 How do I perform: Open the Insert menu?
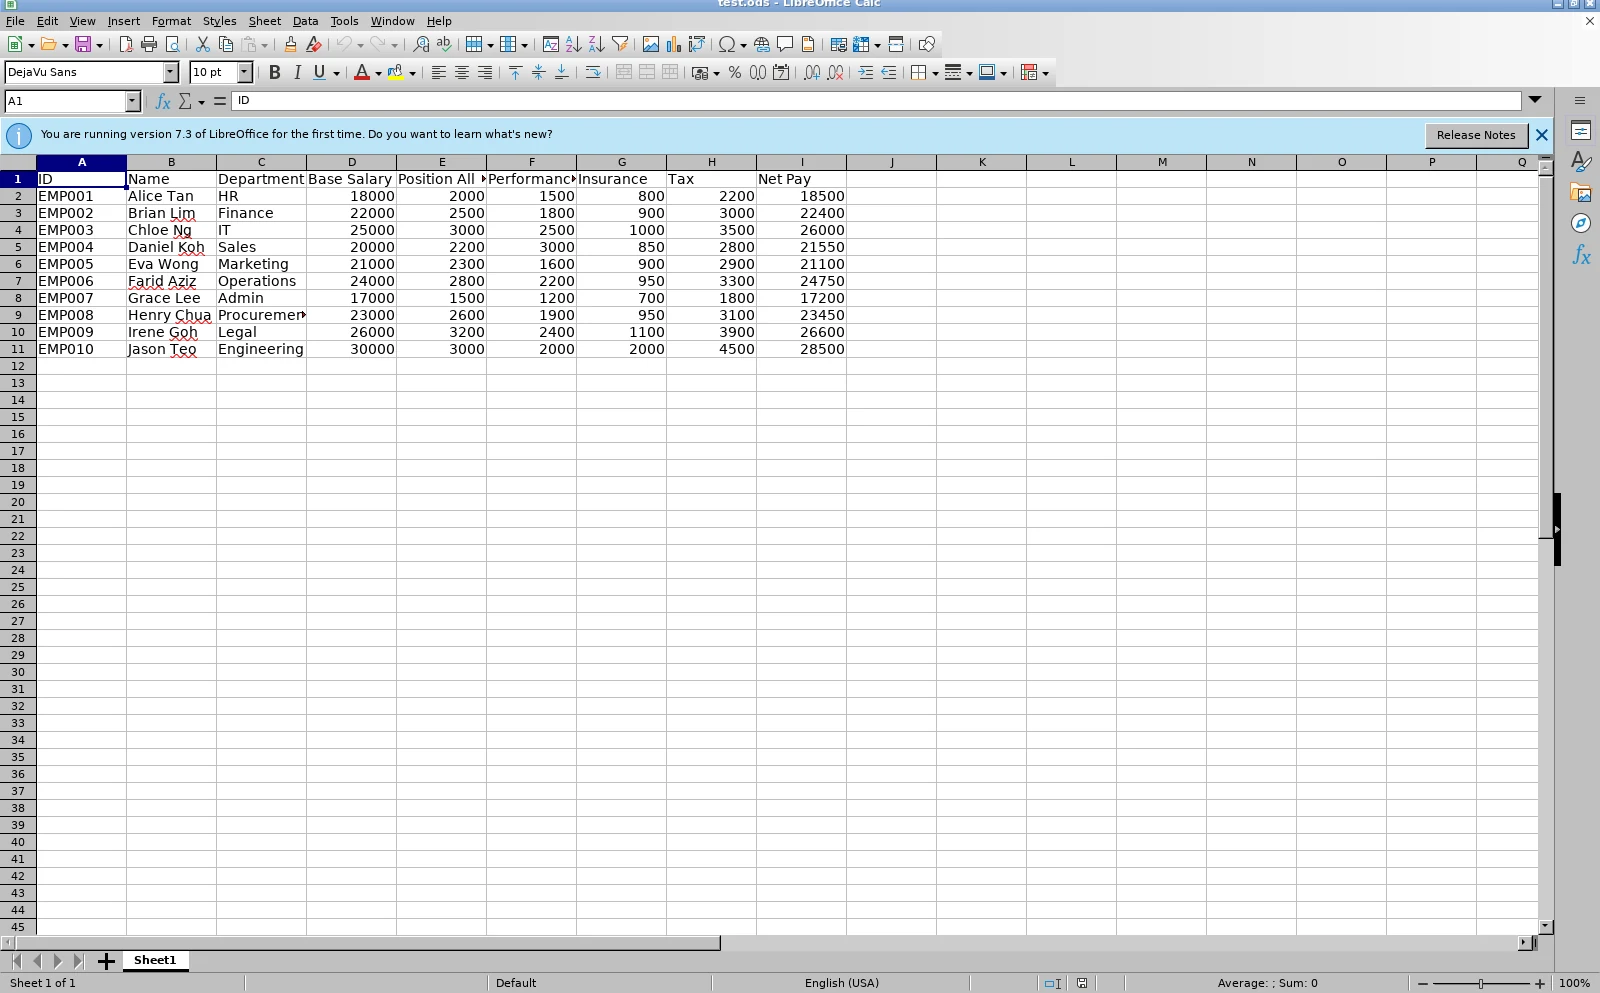pyautogui.click(x=124, y=21)
